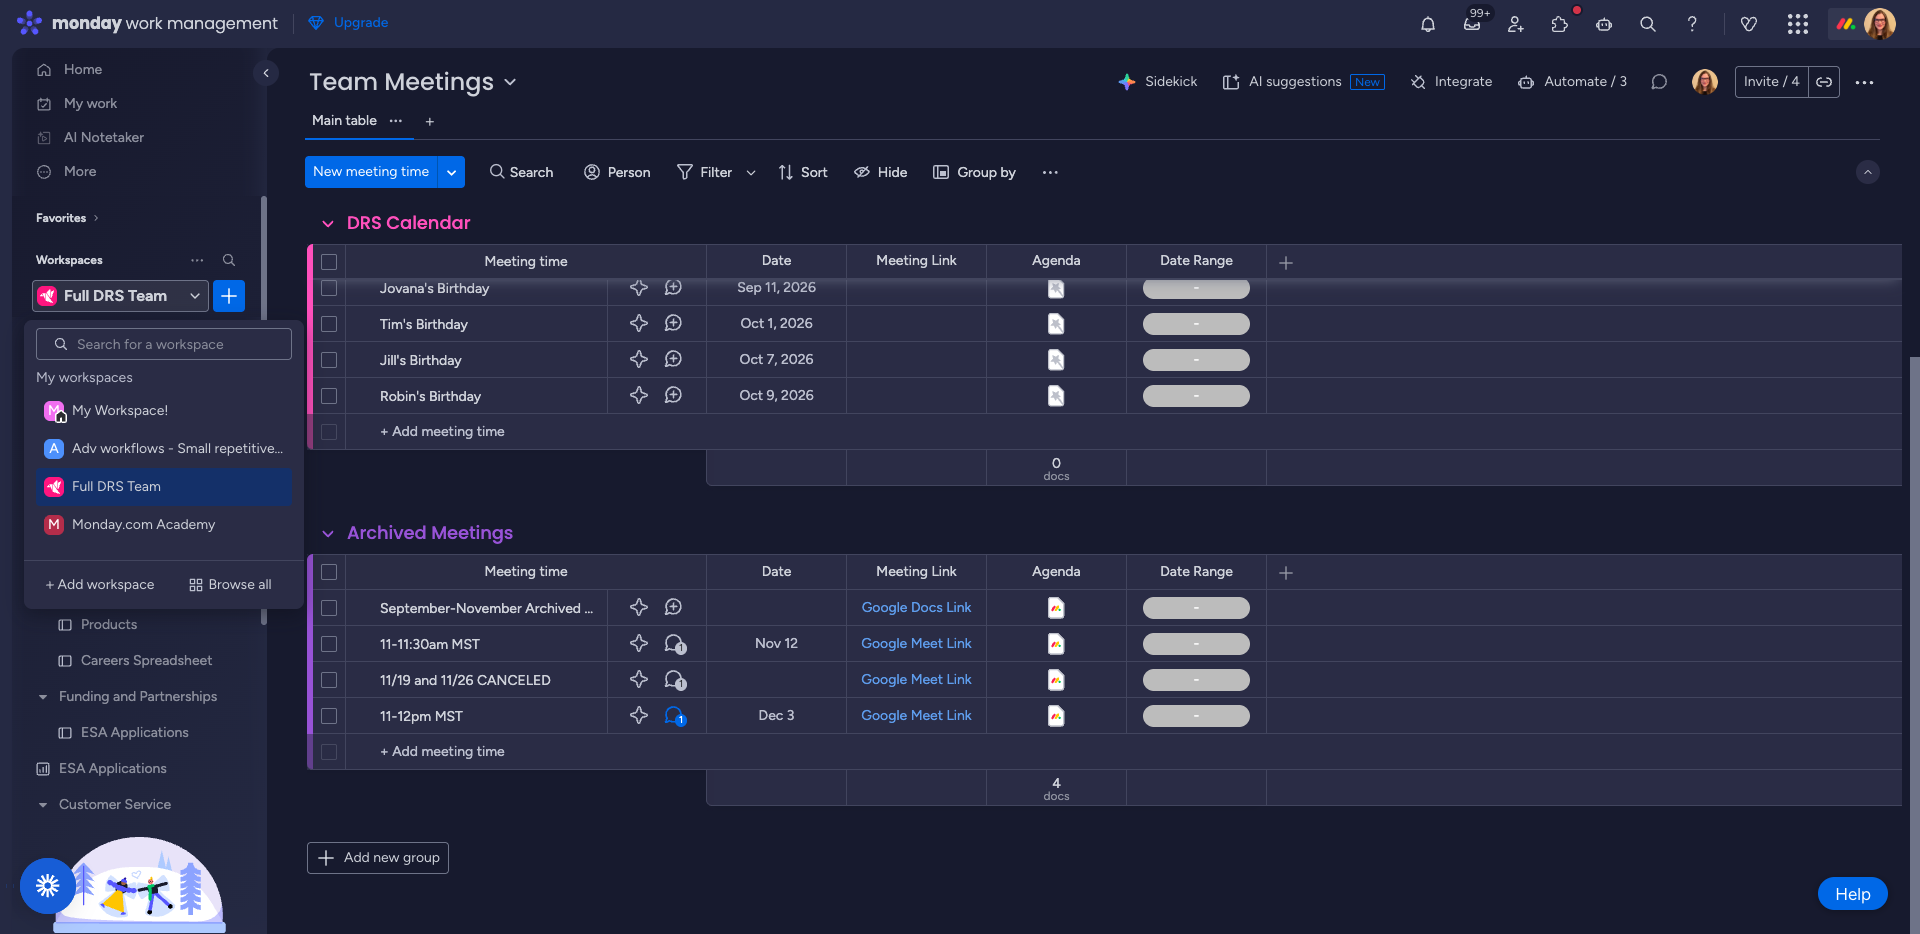Open the Google Docs Link
Screen dimensions: 1920x934
[916, 608]
